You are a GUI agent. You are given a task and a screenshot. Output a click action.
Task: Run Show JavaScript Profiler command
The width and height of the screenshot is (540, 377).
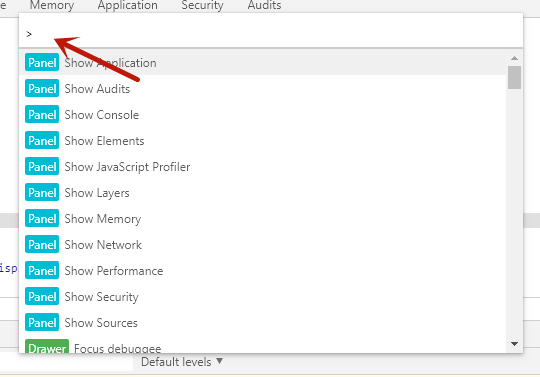262,166
